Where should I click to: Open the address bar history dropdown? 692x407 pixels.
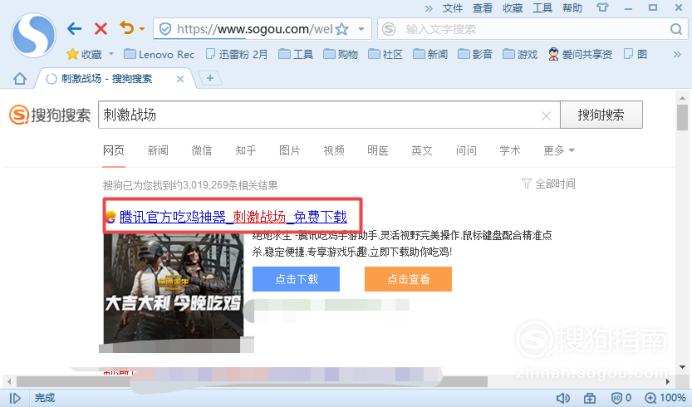pyautogui.click(x=361, y=29)
